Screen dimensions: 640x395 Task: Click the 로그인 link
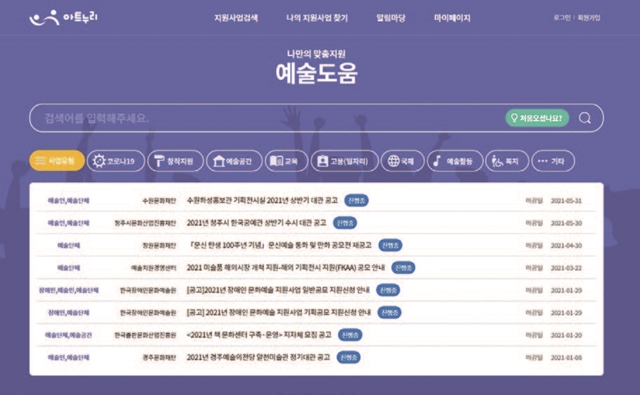(x=562, y=18)
